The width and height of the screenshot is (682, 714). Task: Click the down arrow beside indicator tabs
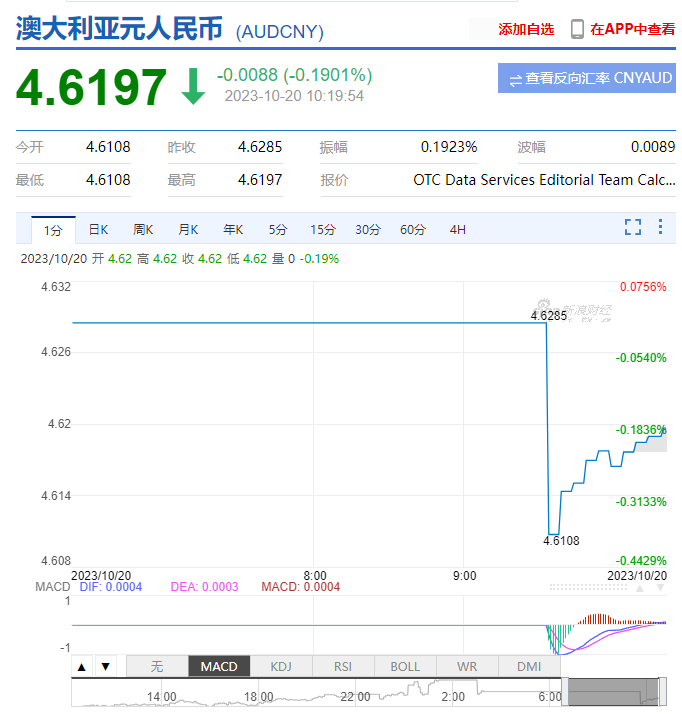pos(104,667)
